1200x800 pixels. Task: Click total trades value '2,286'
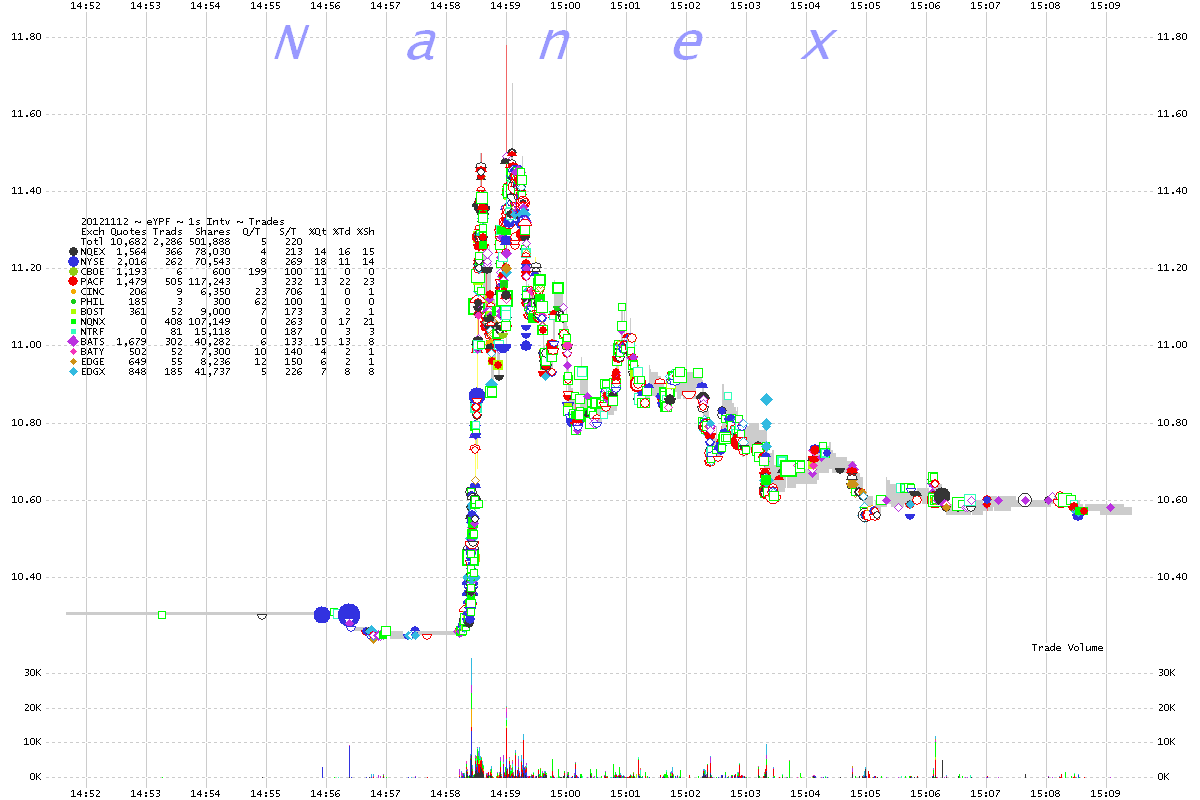(167, 241)
